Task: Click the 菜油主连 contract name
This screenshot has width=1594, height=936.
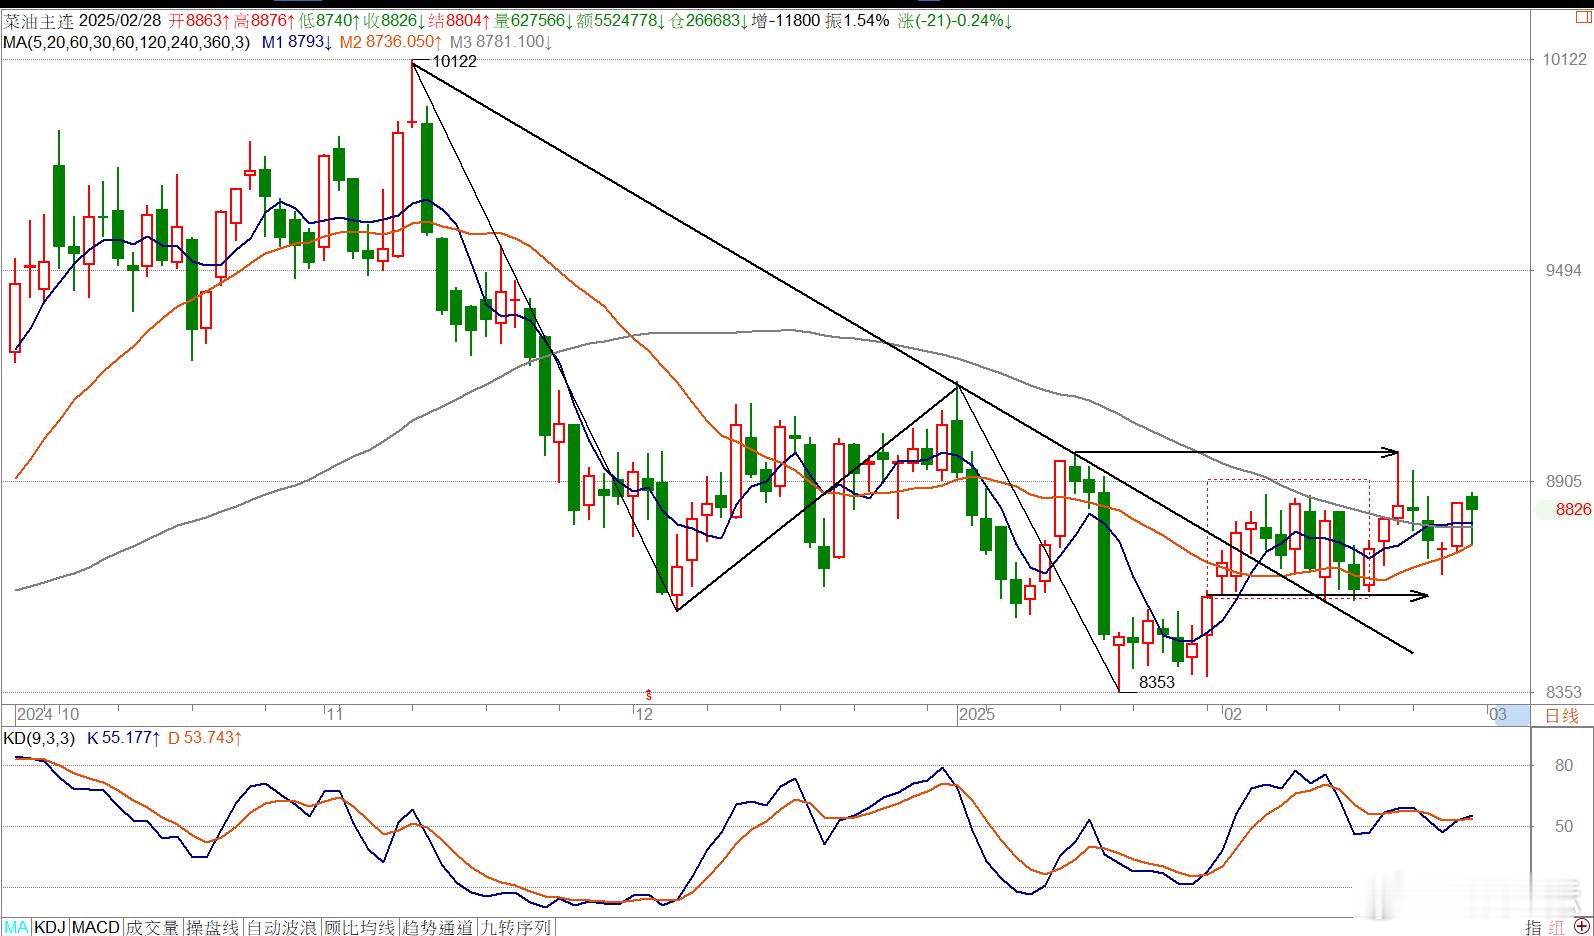Action: tap(38, 21)
